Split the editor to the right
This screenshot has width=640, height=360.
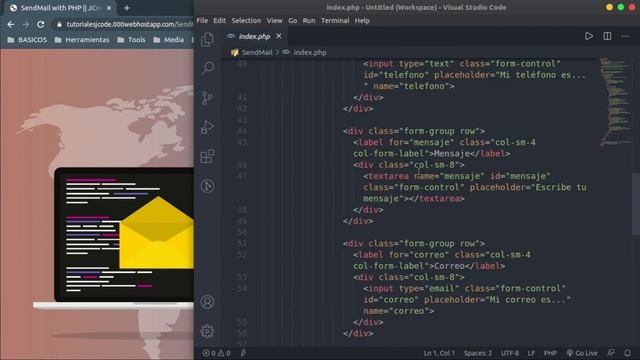tap(607, 36)
